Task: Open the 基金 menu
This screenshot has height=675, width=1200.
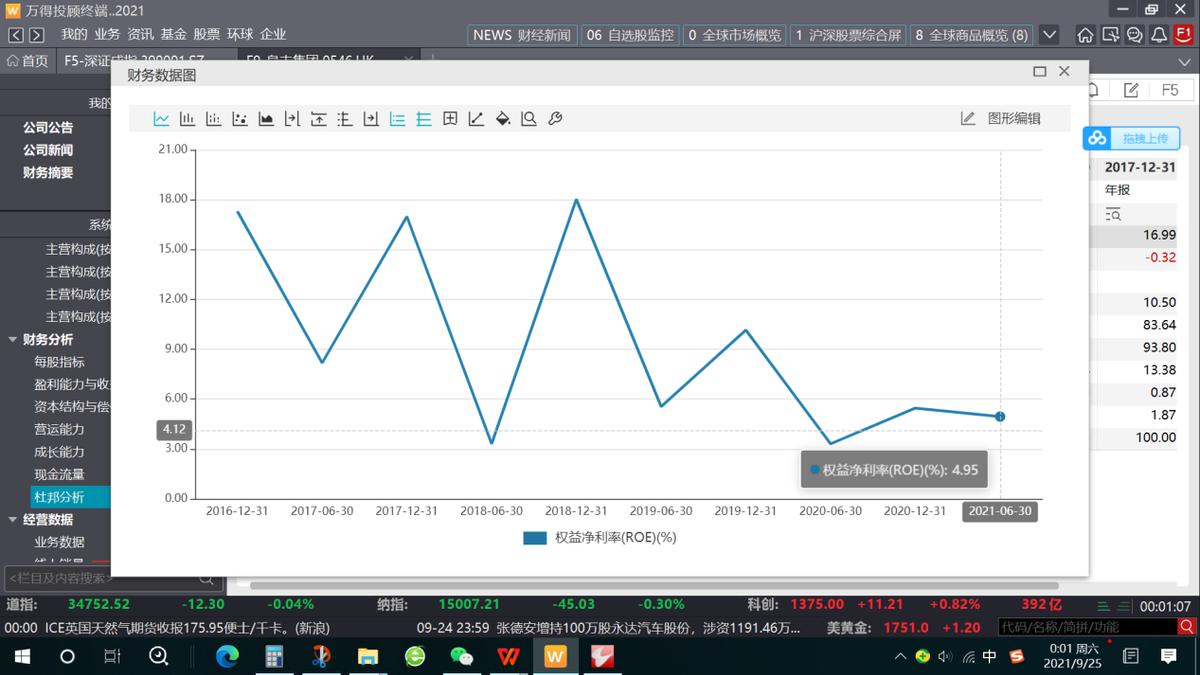Action: click(x=173, y=35)
